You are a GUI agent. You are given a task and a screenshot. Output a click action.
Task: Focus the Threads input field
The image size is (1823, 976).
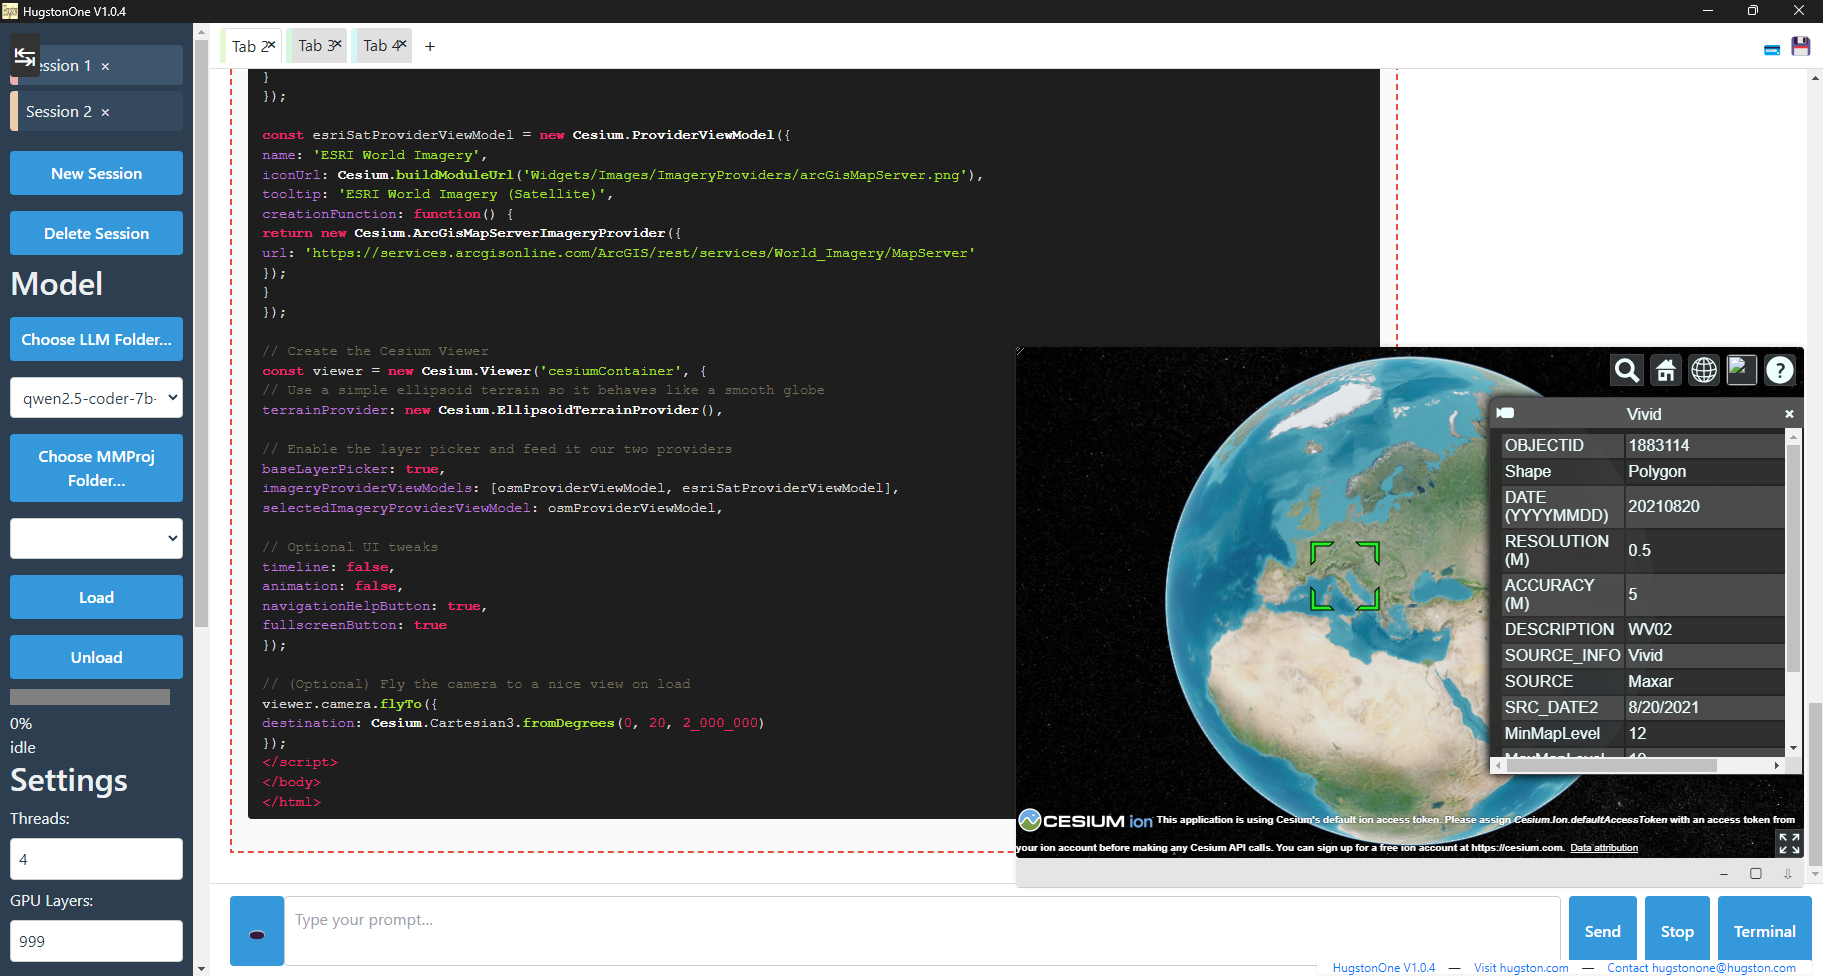click(96, 859)
